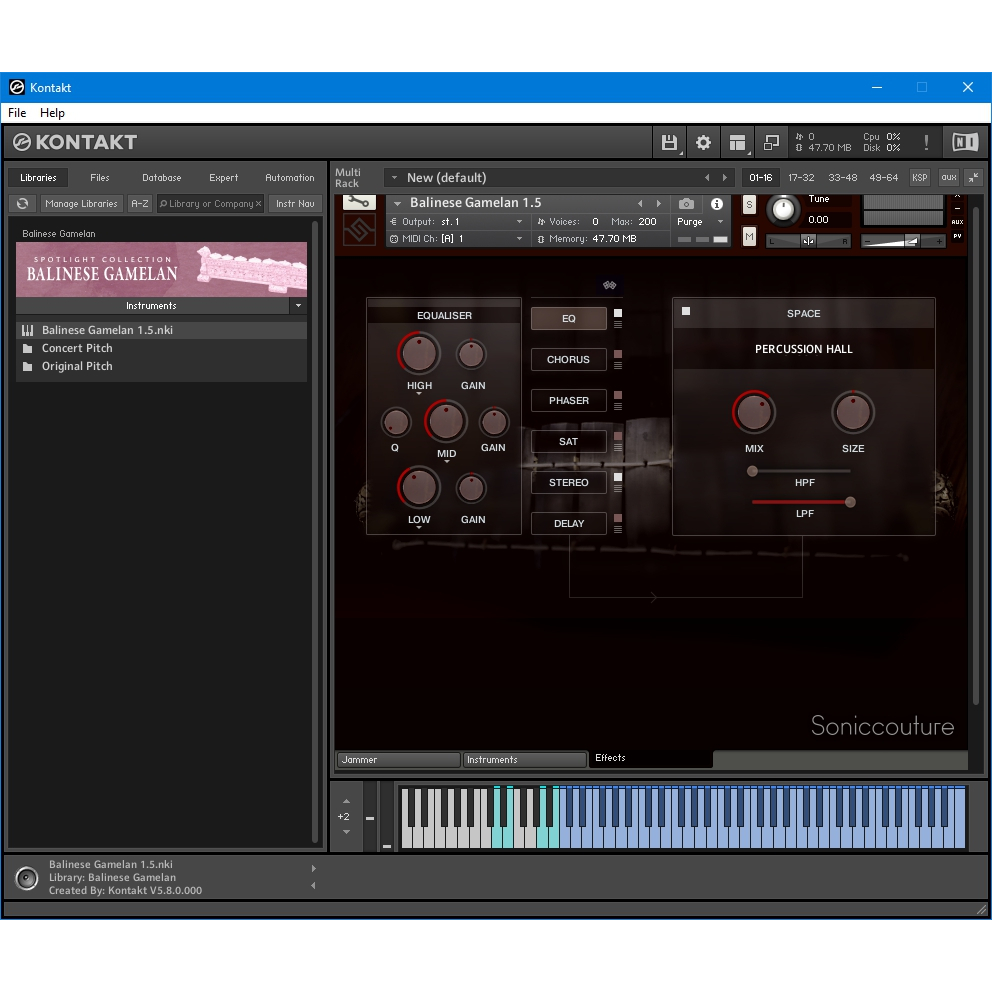Select the PHASER effect button
This screenshot has height=992, width=992.
click(x=568, y=400)
